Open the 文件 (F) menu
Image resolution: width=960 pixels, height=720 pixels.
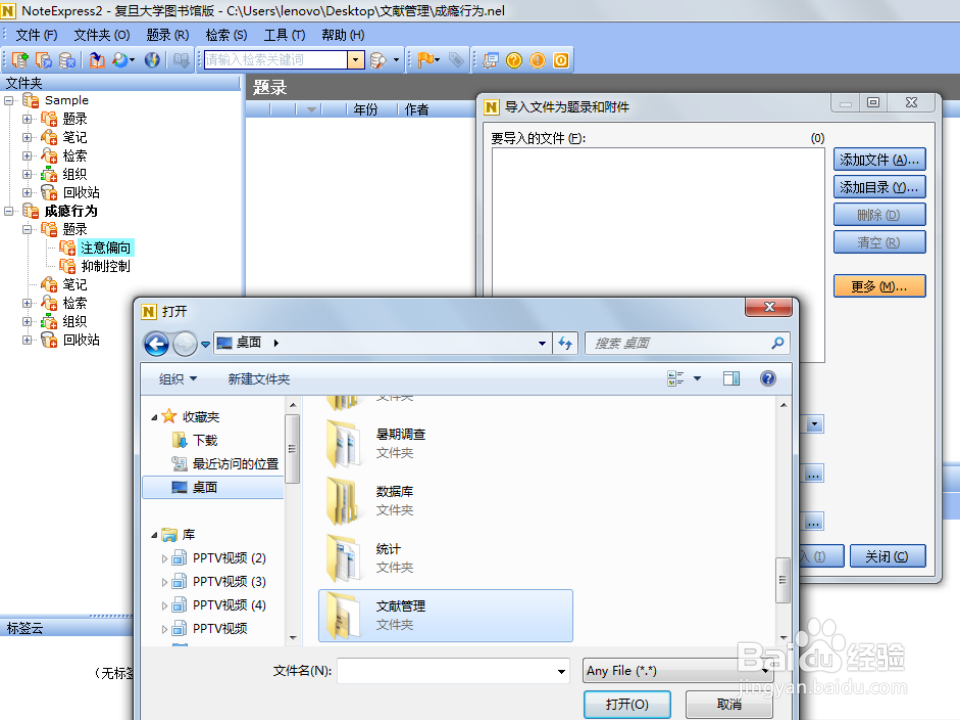pyautogui.click(x=36, y=35)
